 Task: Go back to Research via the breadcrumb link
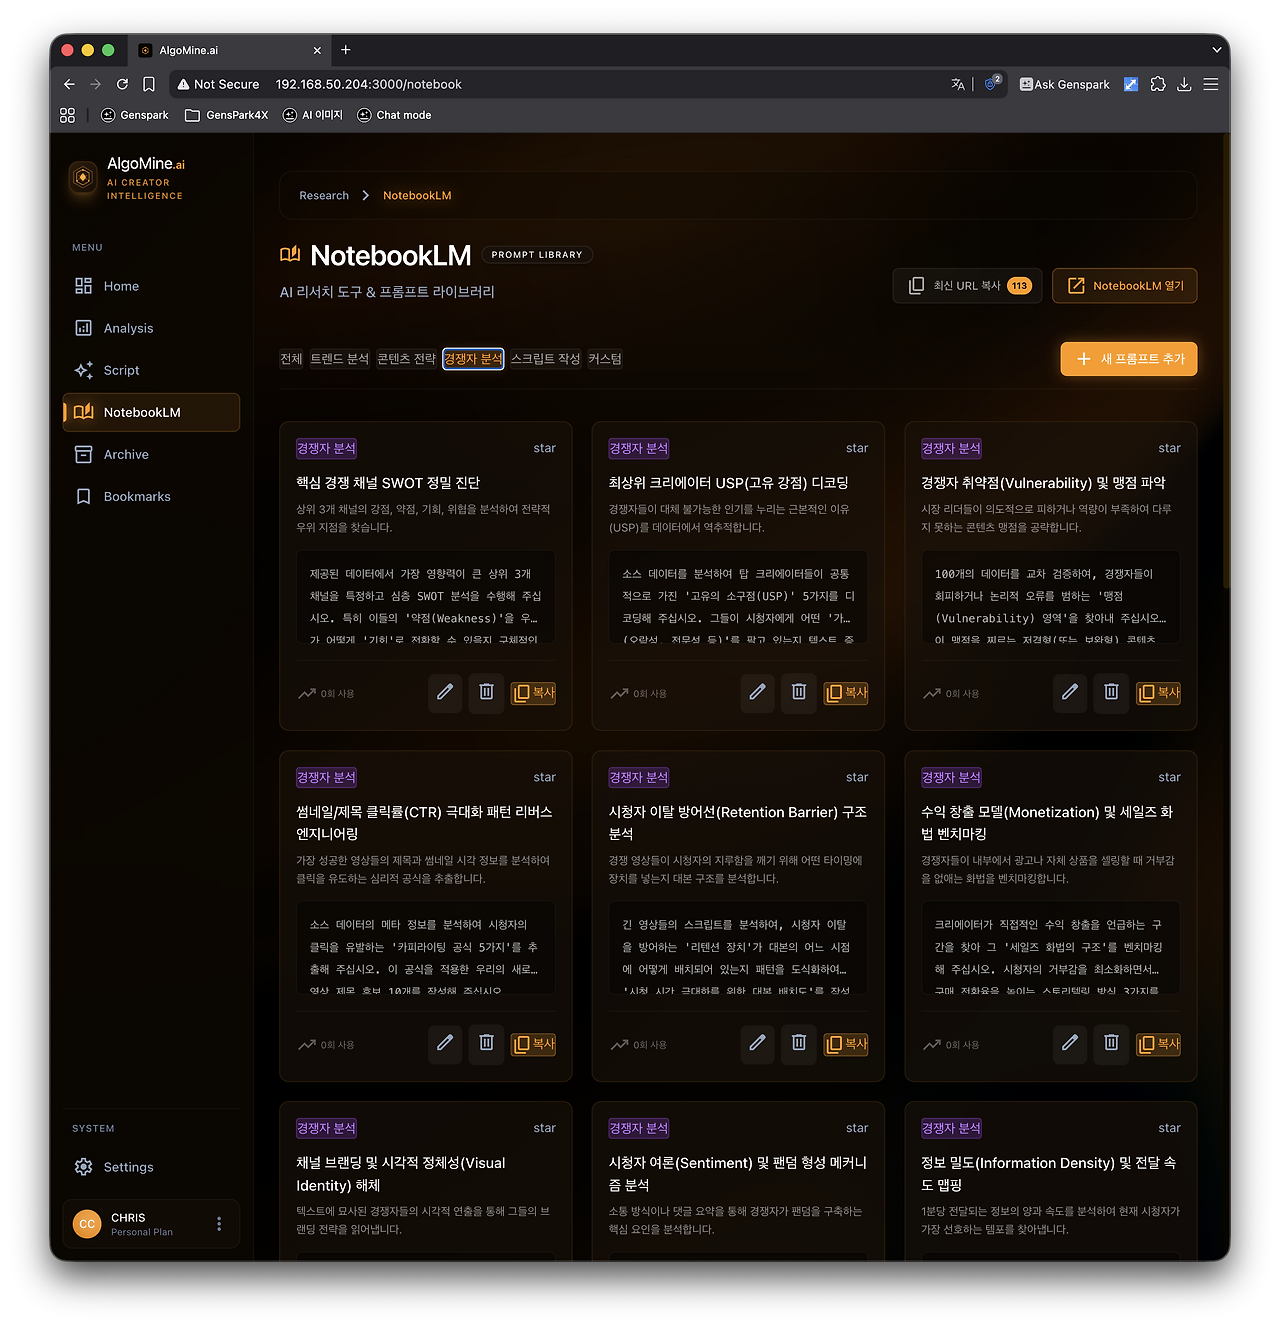tap(324, 195)
